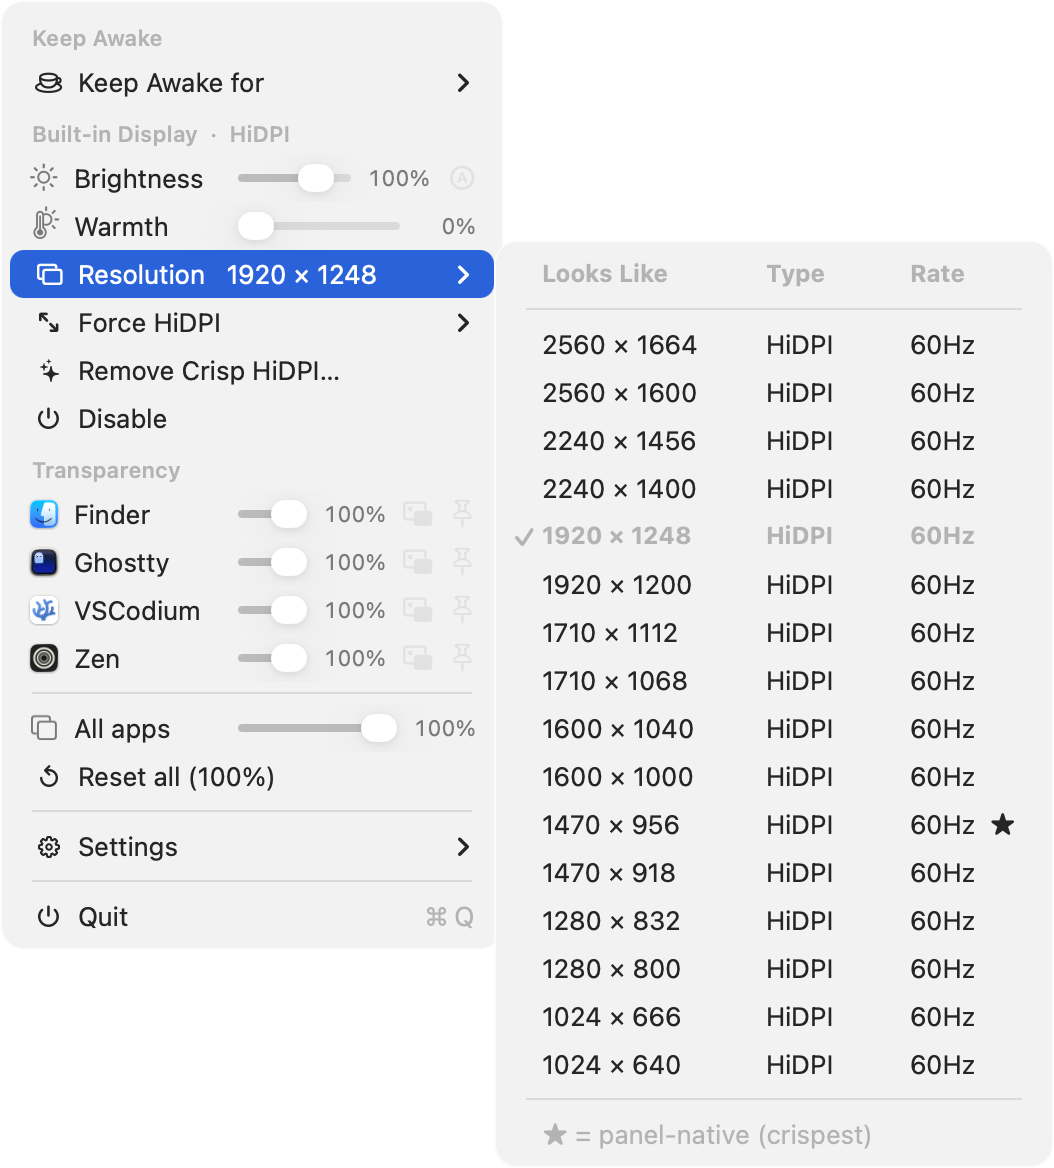Select the 1920 × 1200 resolution
The width and height of the screenshot is (1054, 1168).
[773, 585]
